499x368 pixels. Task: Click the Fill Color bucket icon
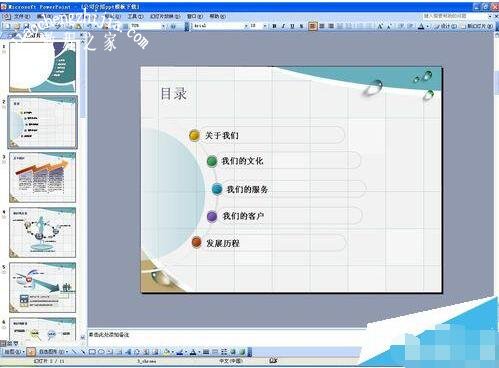(x=167, y=352)
